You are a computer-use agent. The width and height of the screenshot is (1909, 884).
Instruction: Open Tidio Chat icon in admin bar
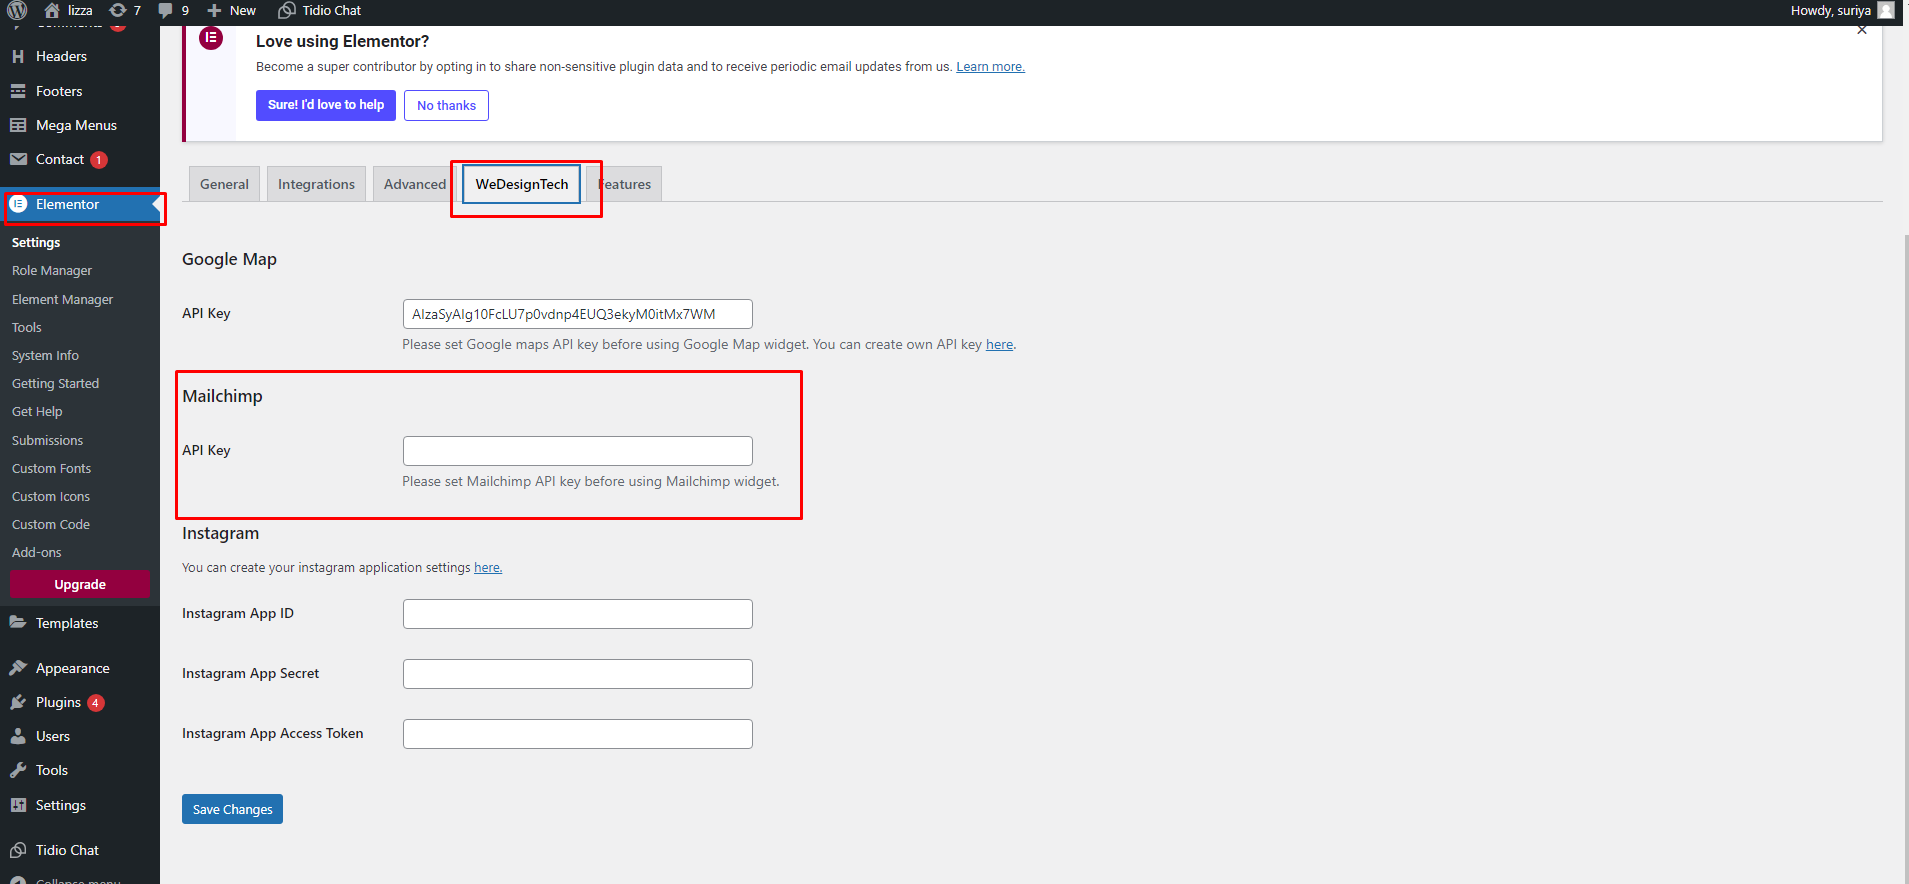click(287, 10)
